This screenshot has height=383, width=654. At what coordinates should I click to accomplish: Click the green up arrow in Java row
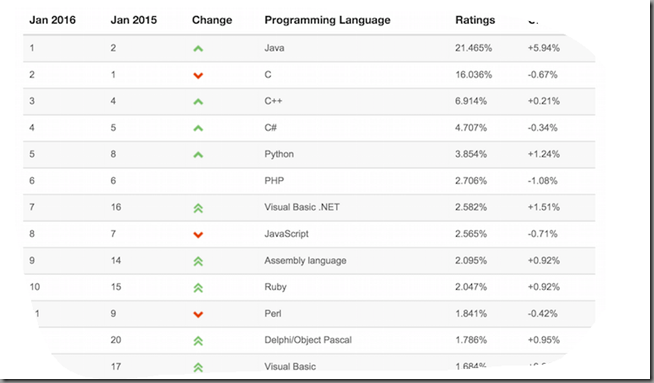[198, 49]
